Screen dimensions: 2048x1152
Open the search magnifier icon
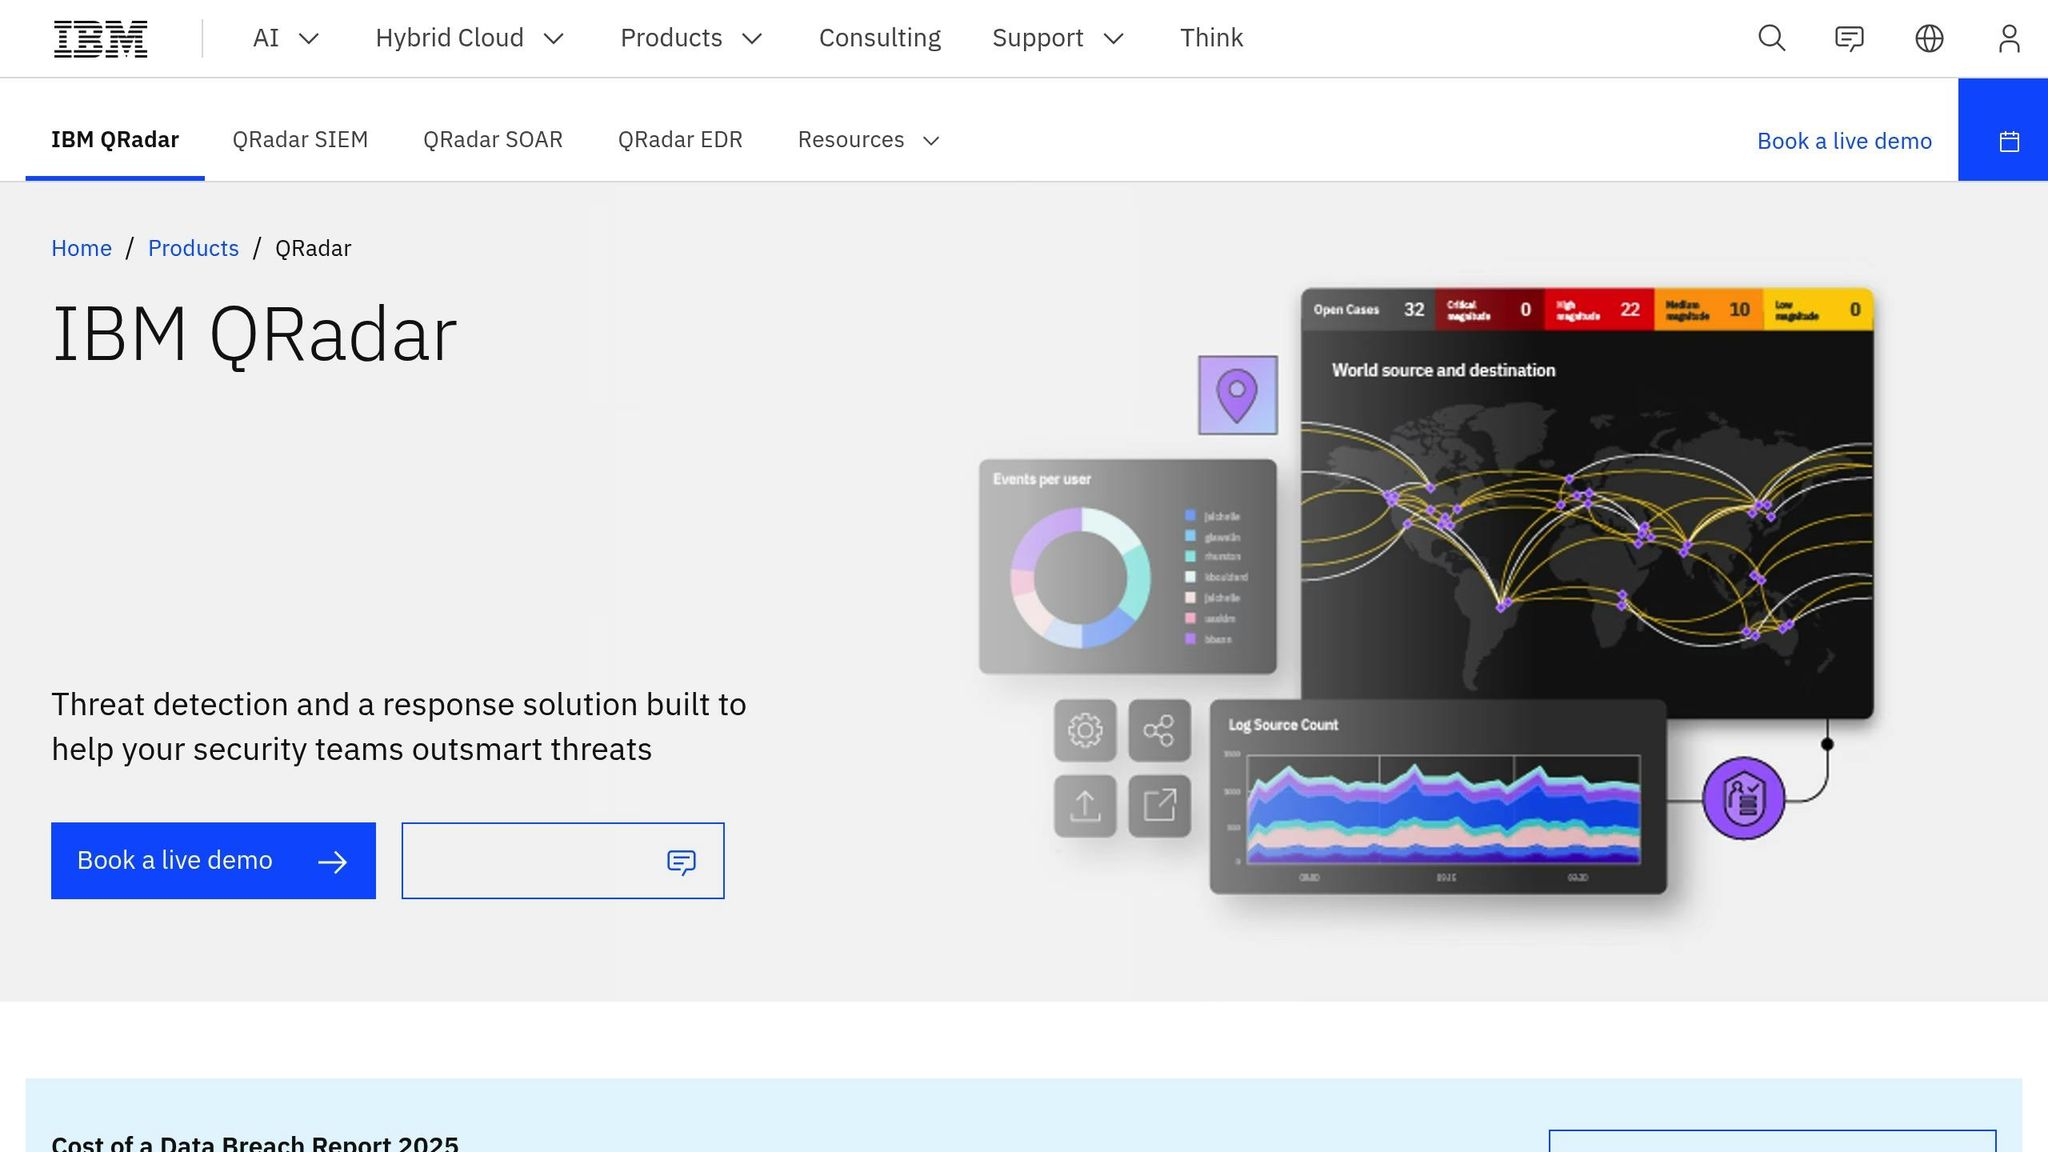click(x=1771, y=38)
